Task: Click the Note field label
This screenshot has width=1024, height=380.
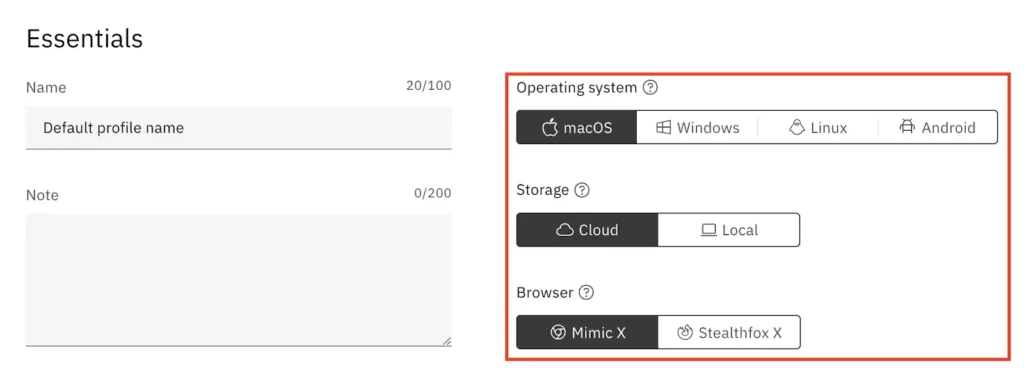Action: coord(42,195)
